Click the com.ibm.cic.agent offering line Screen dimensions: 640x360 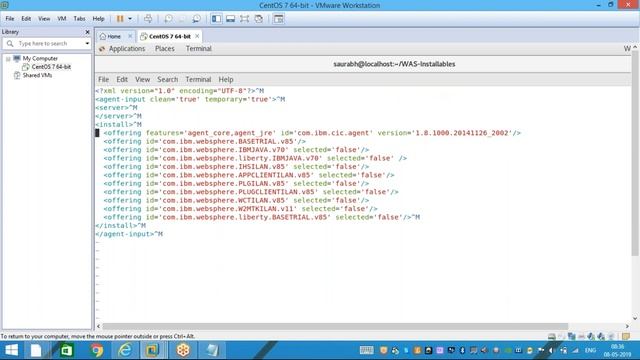[312, 133]
